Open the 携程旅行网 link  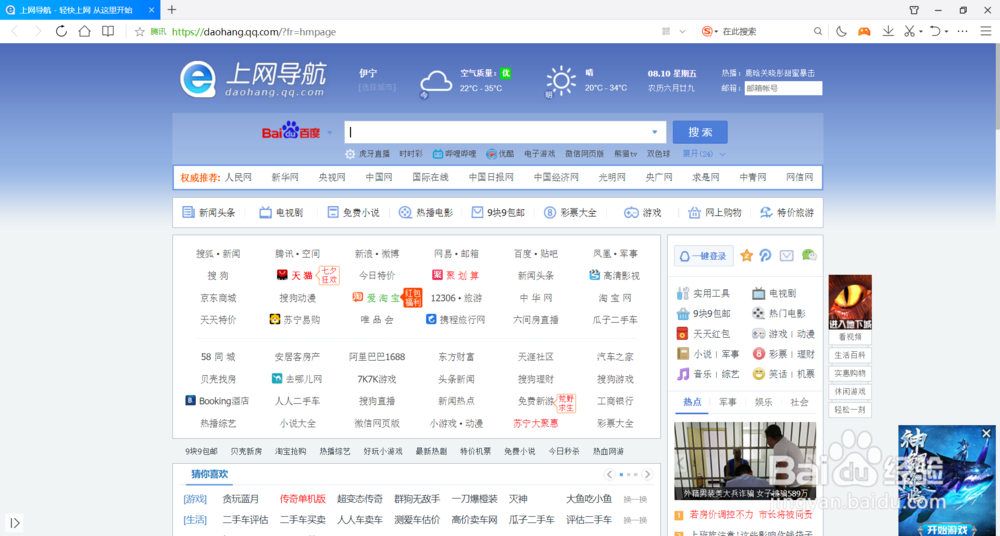coord(456,319)
